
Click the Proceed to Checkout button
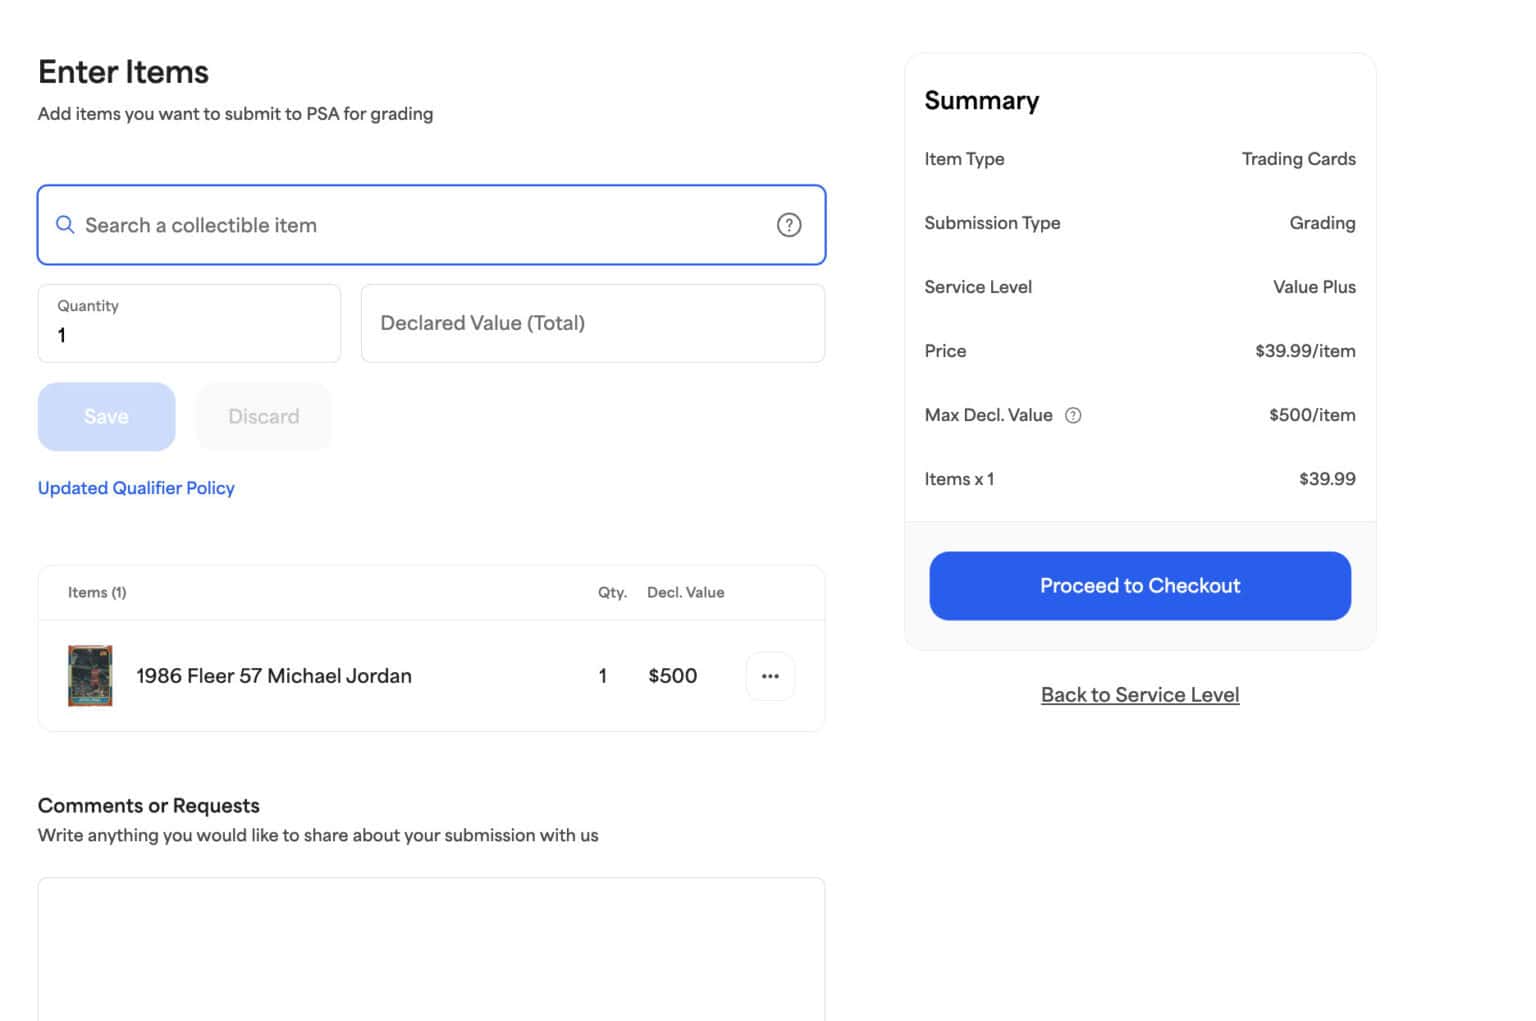coord(1139,586)
